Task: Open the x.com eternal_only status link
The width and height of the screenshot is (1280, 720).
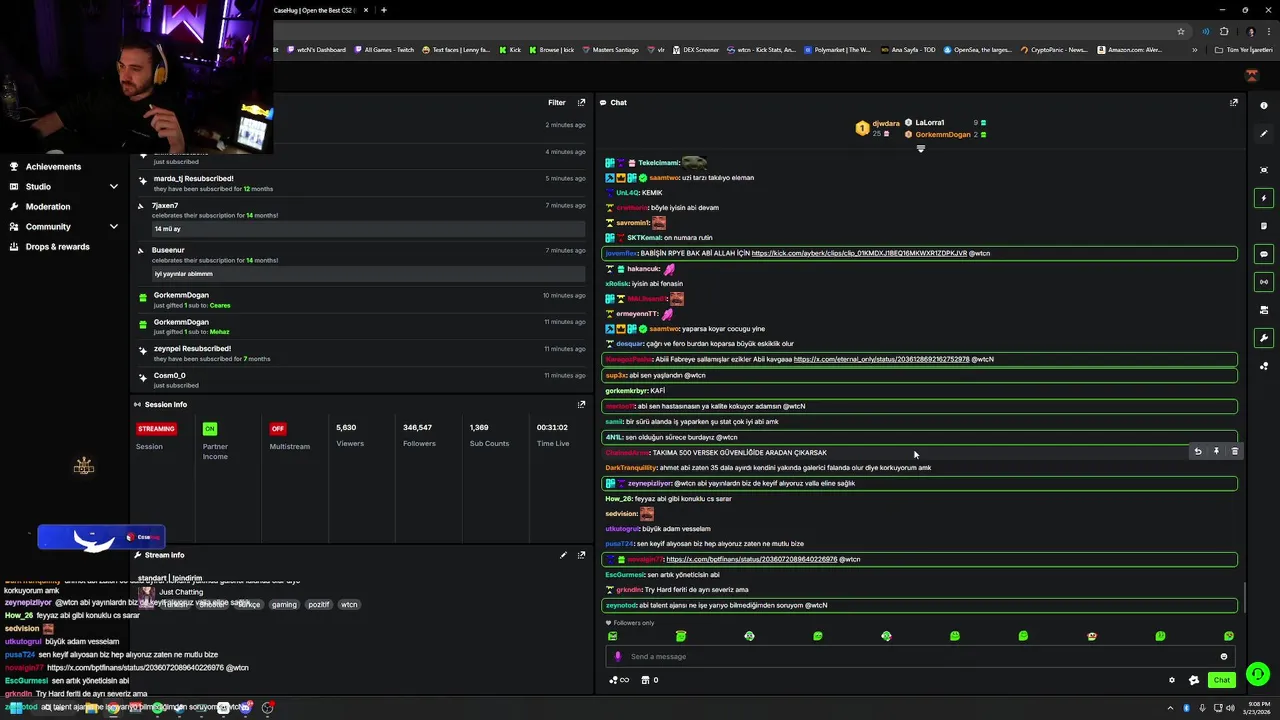Action: click(881, 359)
